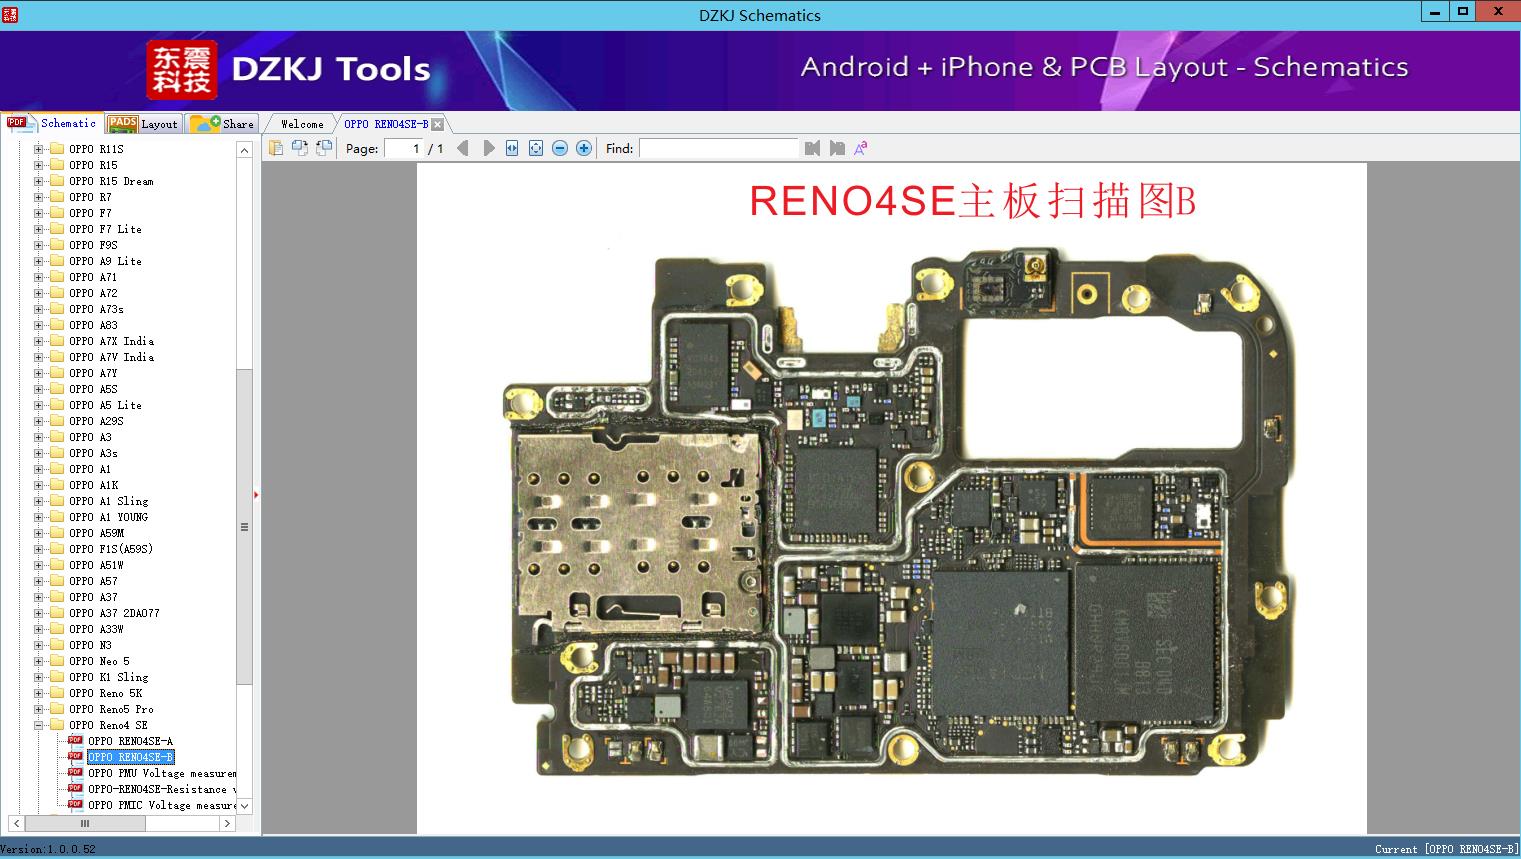Screen dimensions: 1521x859
Task: Select the OPPO RENO4SE-B document tab
Action: click(x=386, y=124)
